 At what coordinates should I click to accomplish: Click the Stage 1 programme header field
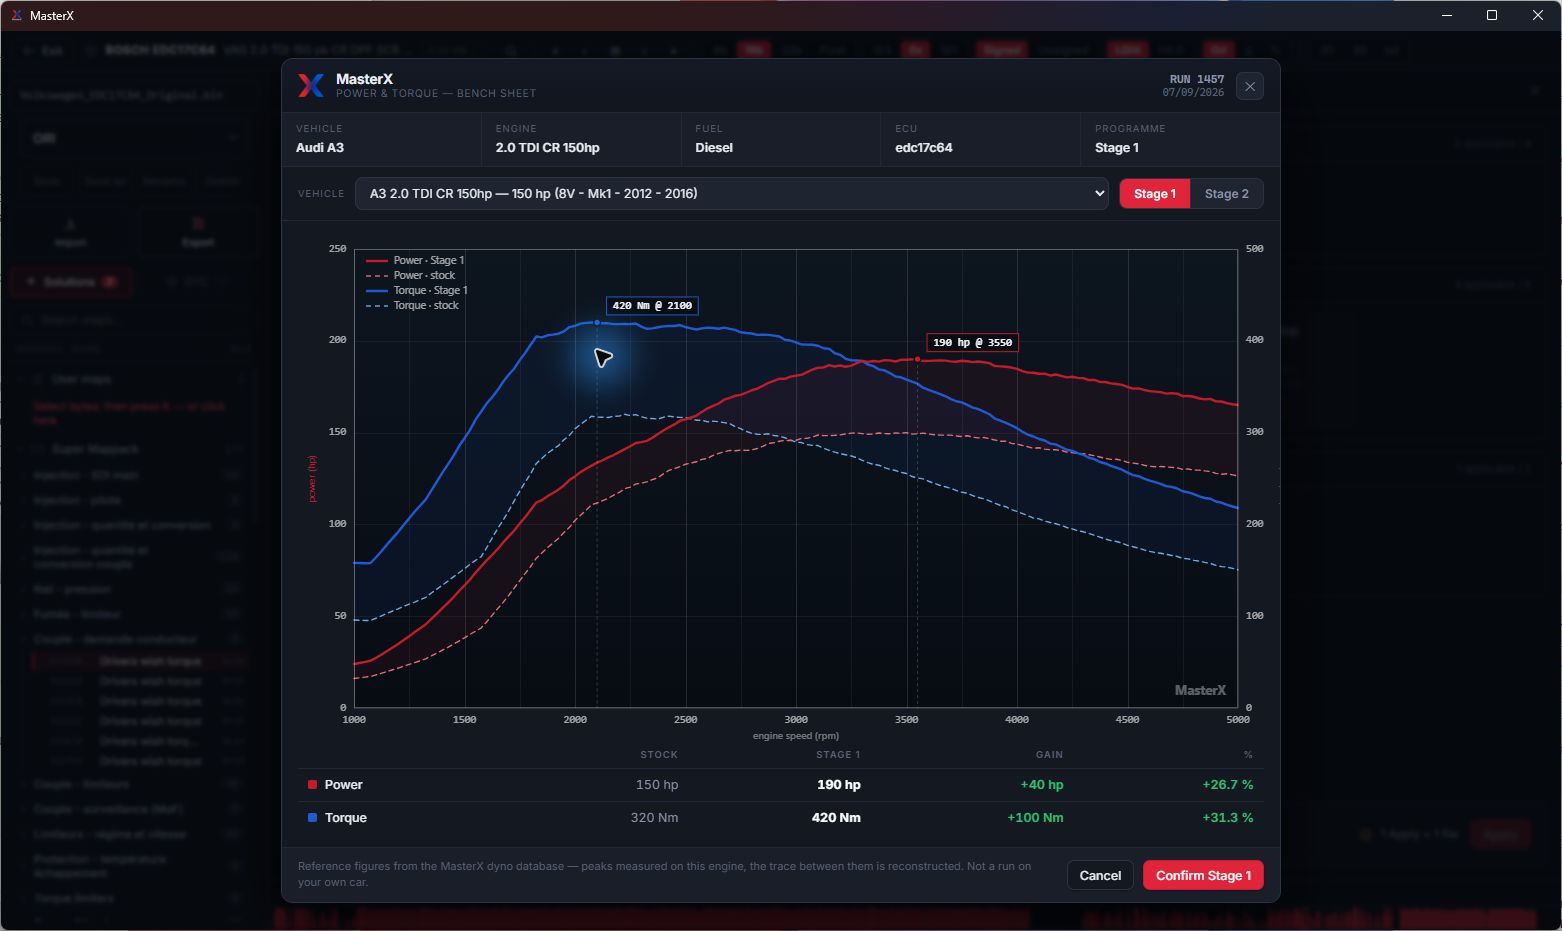[1180, 139]
